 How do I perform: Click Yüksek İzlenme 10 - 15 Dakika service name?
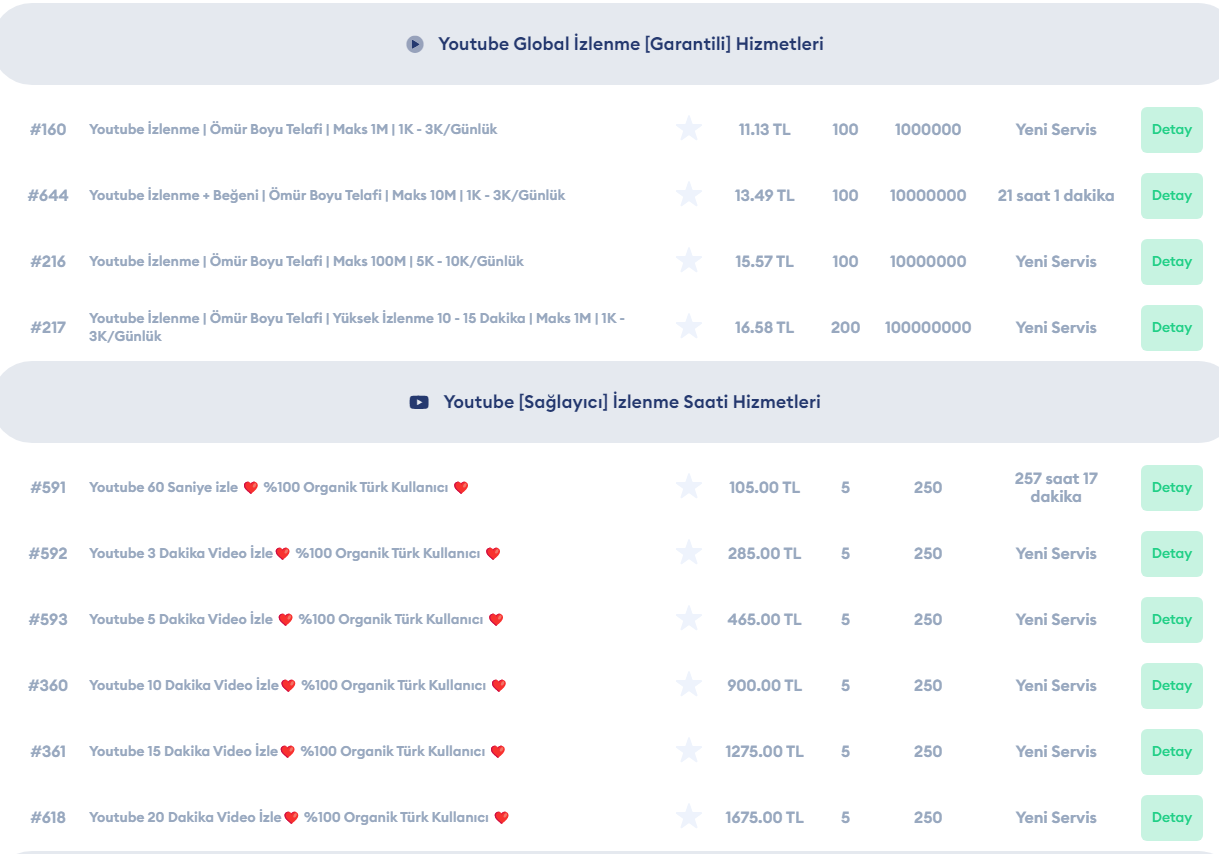pos(357,327)
